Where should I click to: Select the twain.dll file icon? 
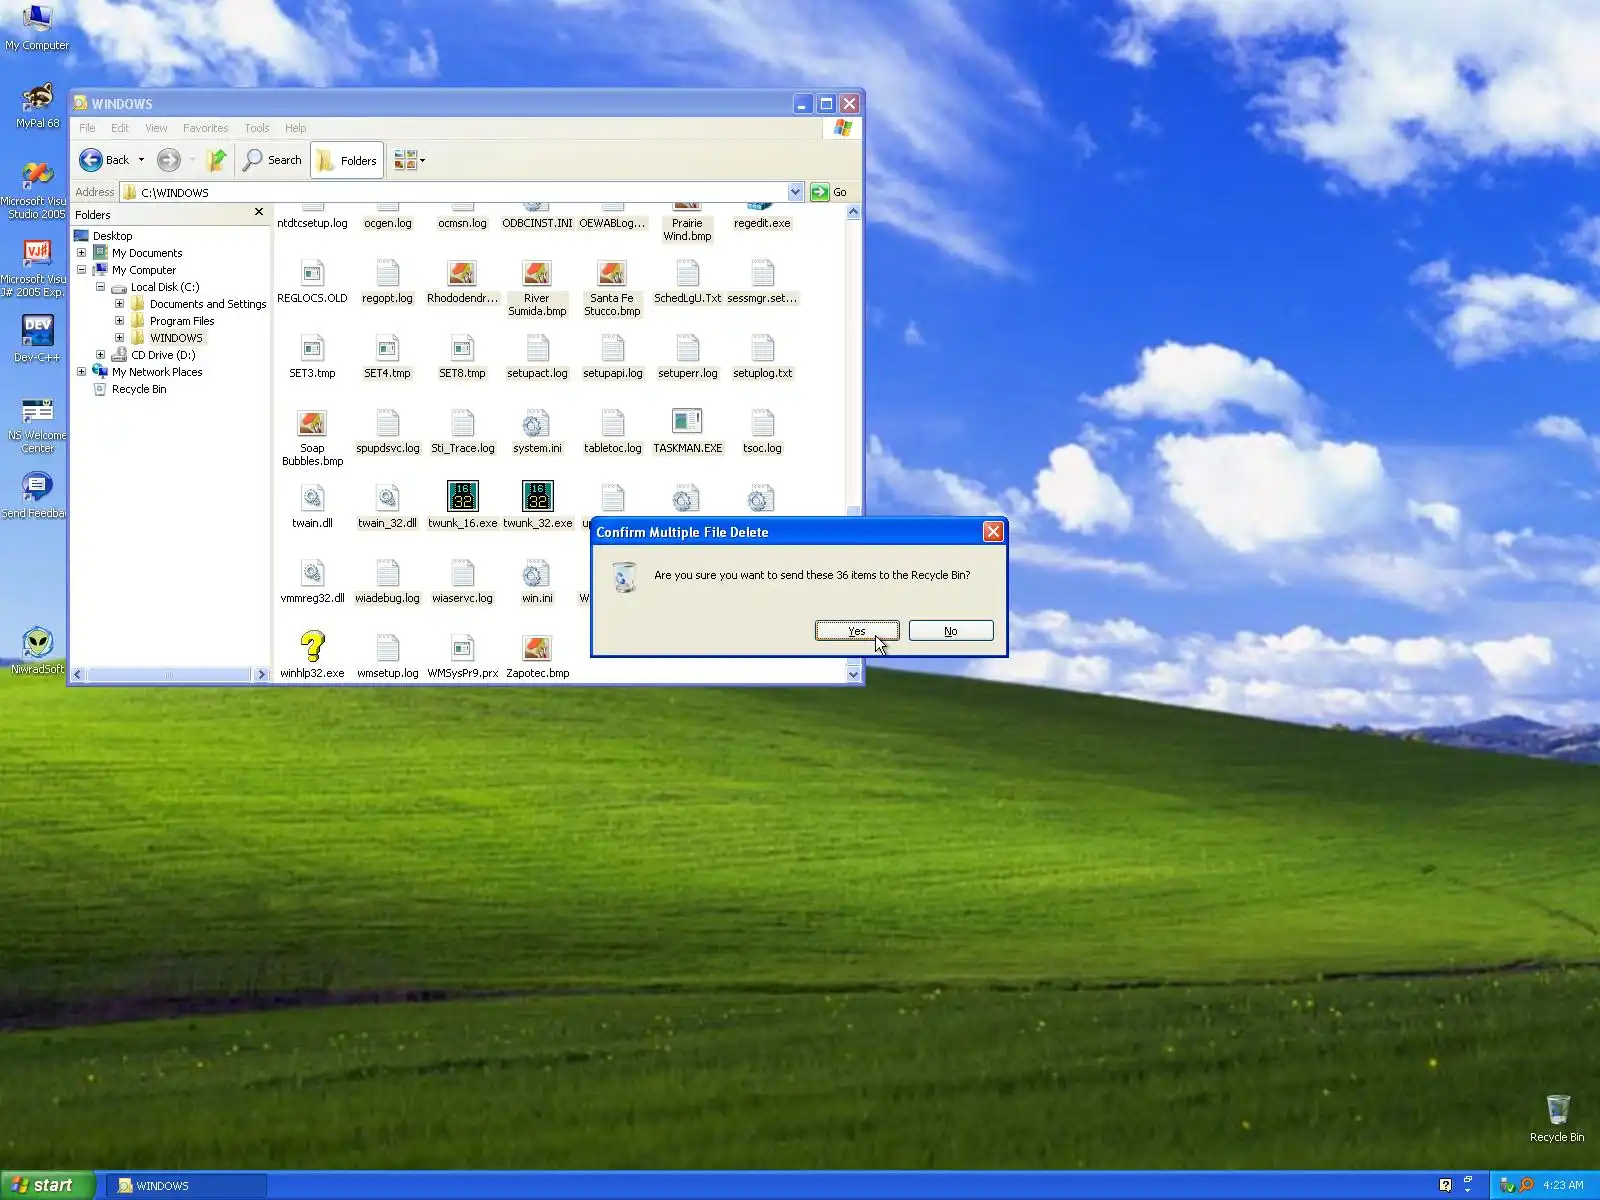312,498
